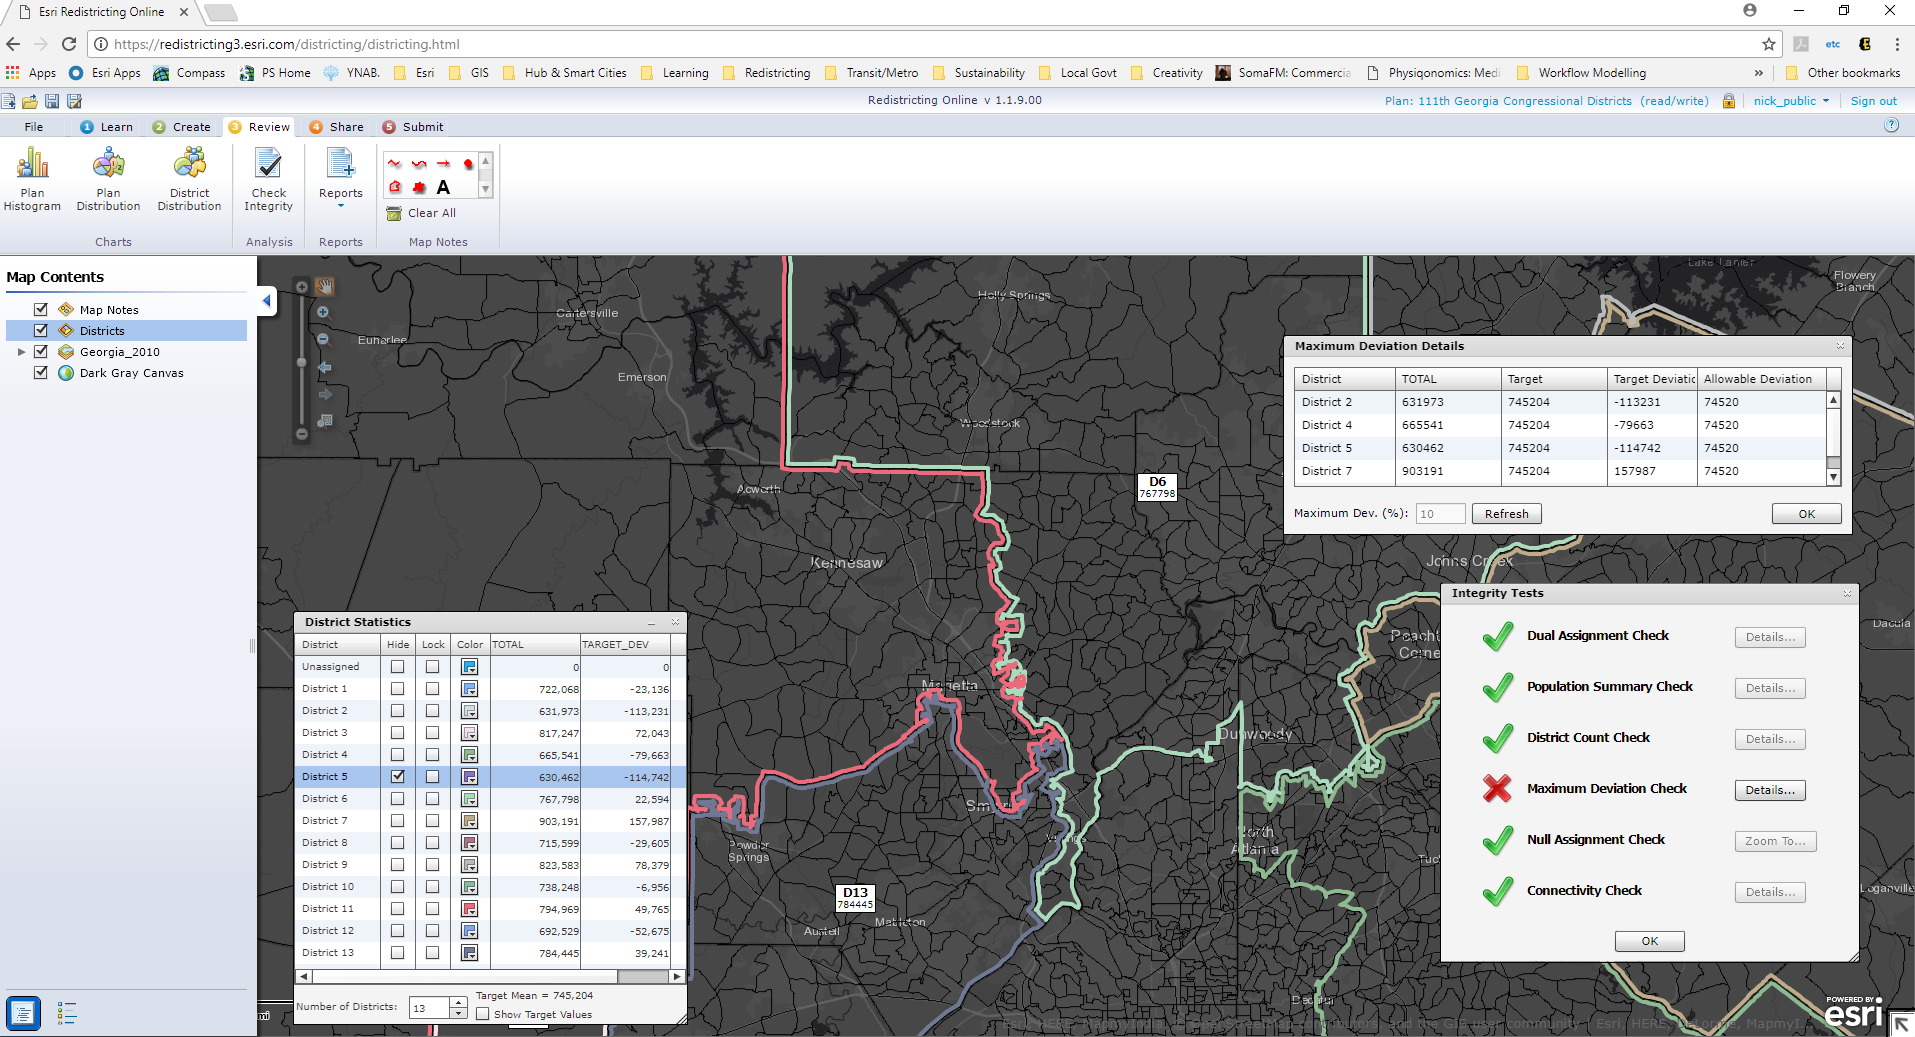Click District 11 color swatch
1915x1037 pixels.
pos(469,909)
